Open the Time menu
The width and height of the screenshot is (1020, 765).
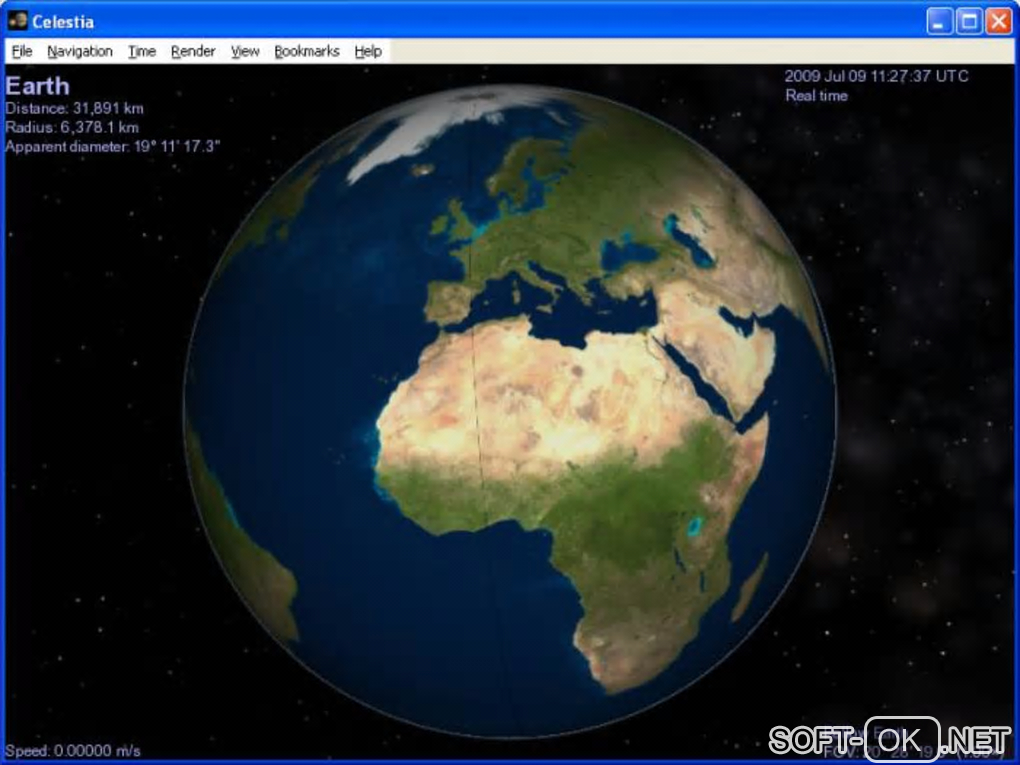point(142,51)
